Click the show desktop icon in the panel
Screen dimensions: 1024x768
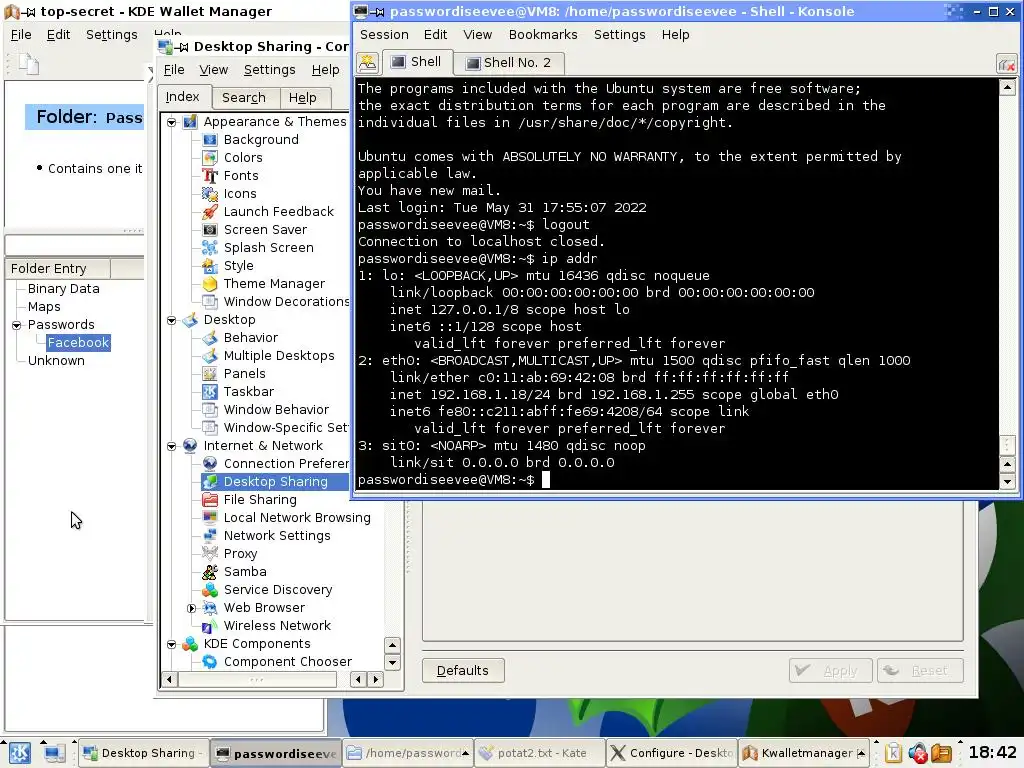pos(54,753)
